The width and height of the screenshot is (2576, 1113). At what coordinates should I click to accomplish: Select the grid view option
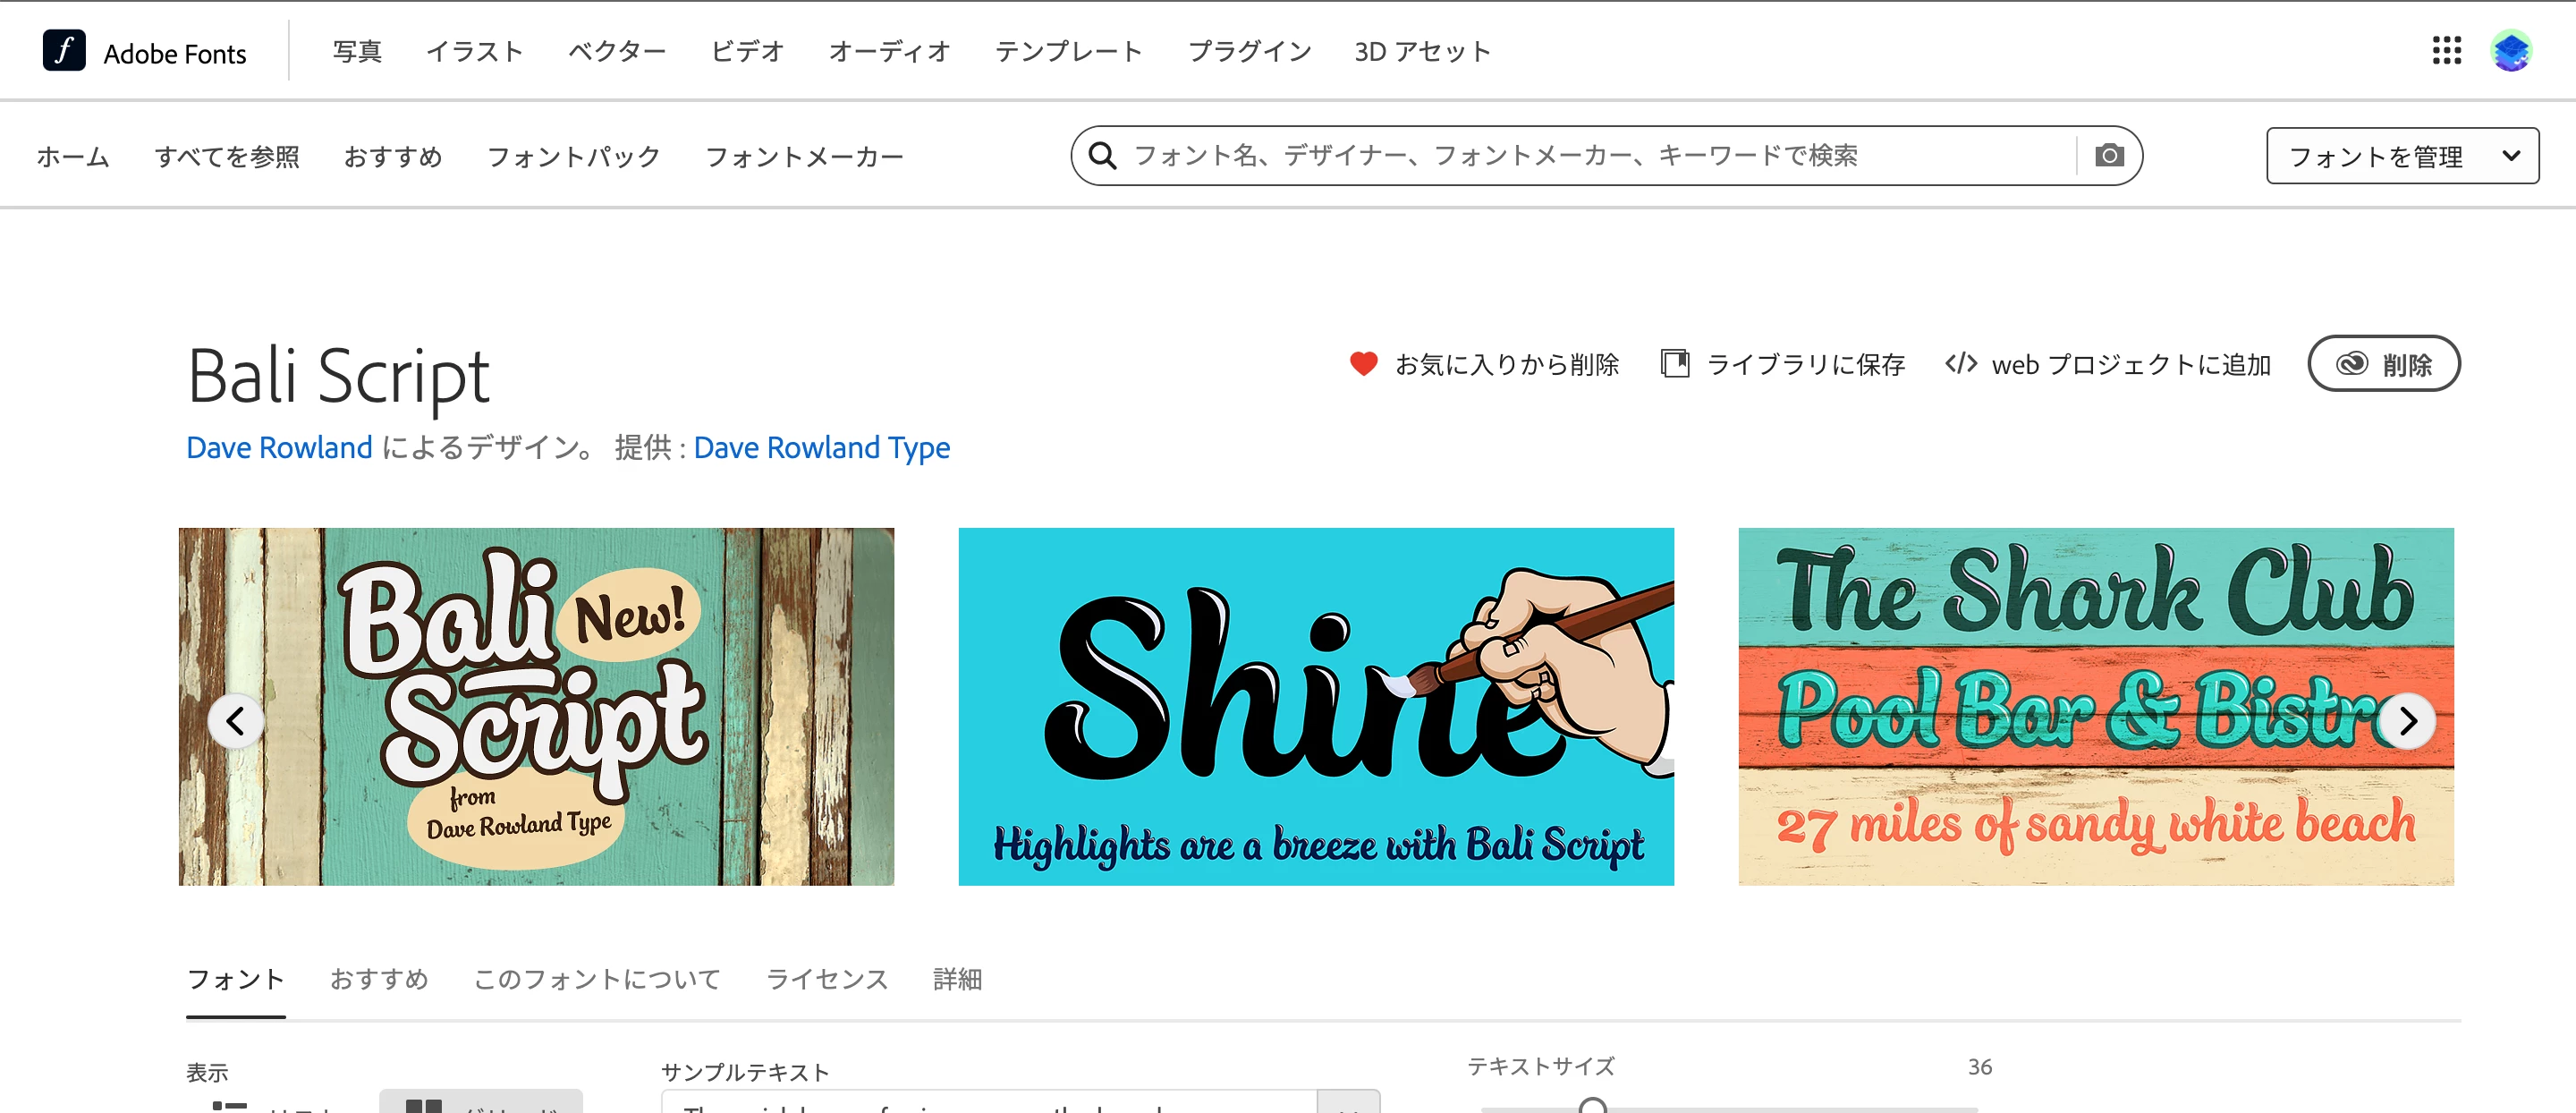(480, 1104)
